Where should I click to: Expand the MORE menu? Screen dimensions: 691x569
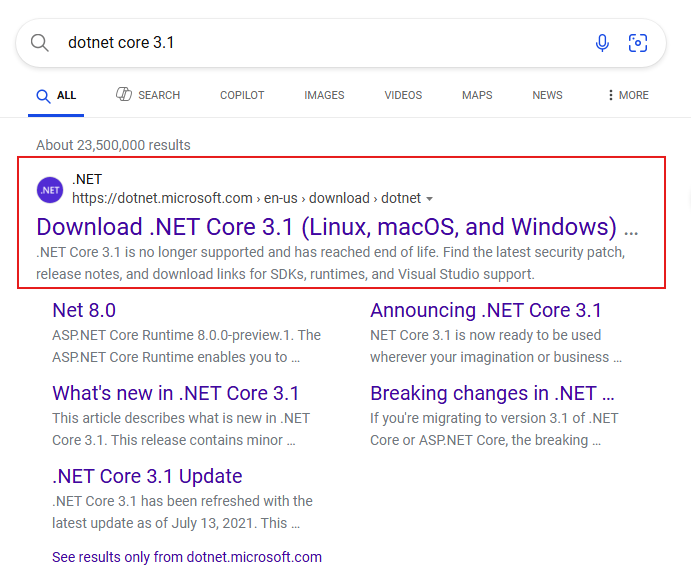(x=628, y=95)
